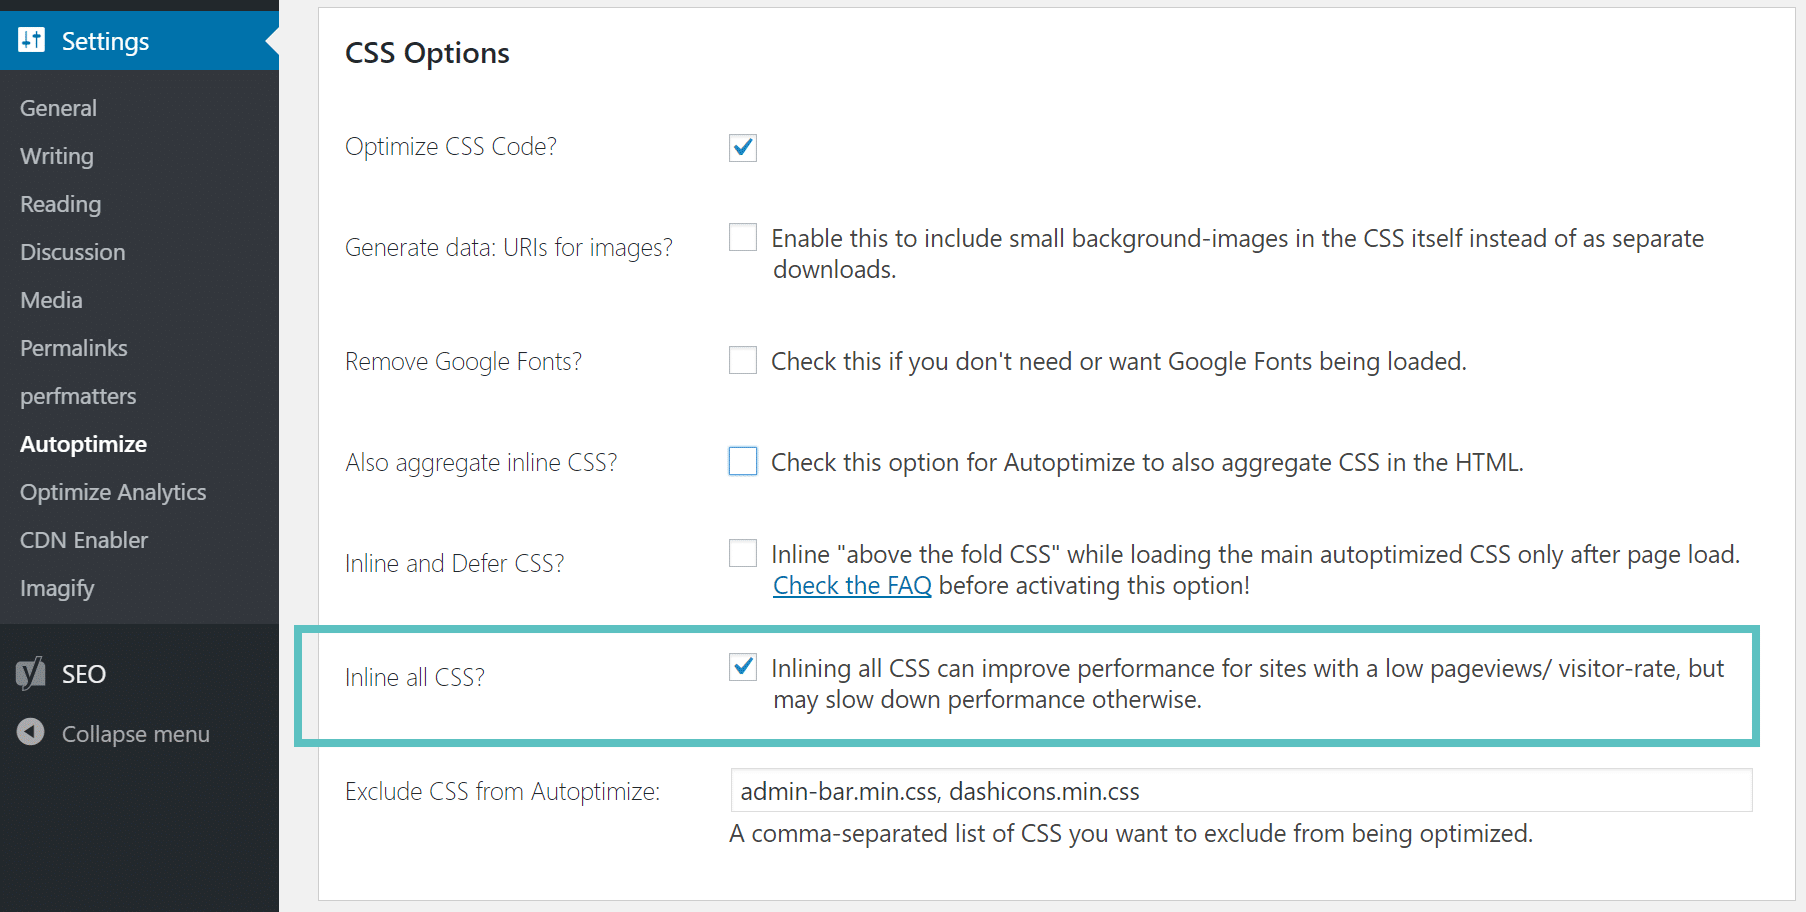Image resolution: width=1806 pixels, height=912 pixels.
Task: Uncheck the Optimize CSS Code checkbox
Action: tap(742, 147)
